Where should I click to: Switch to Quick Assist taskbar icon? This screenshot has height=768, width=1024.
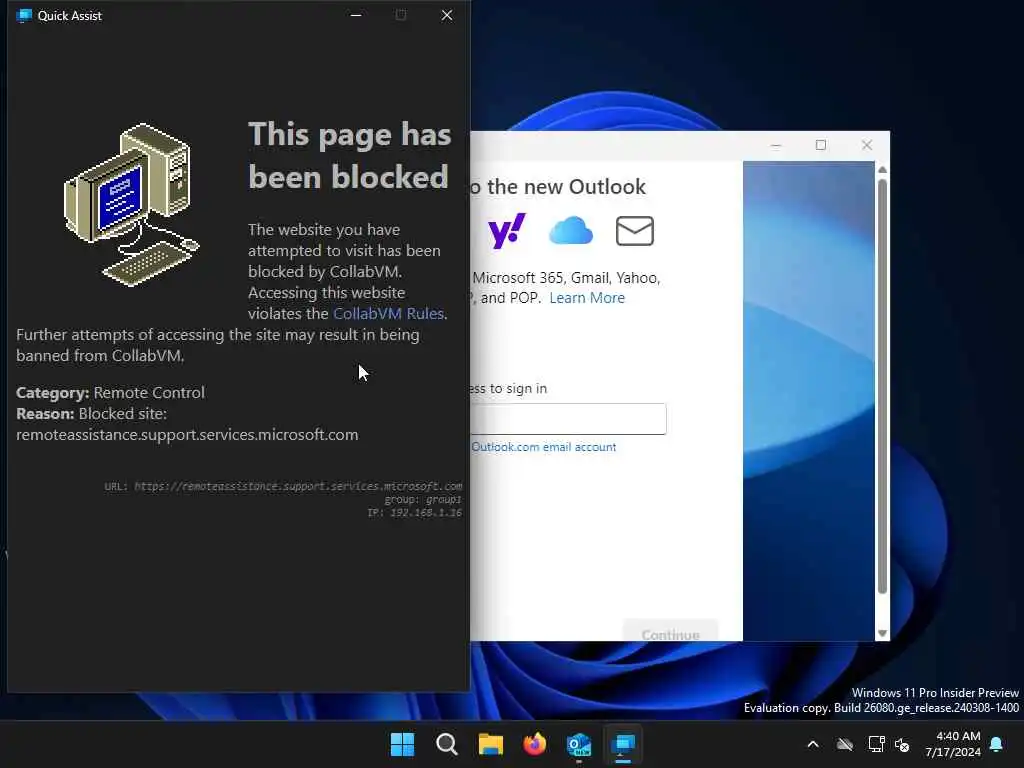tap(623, 744)
